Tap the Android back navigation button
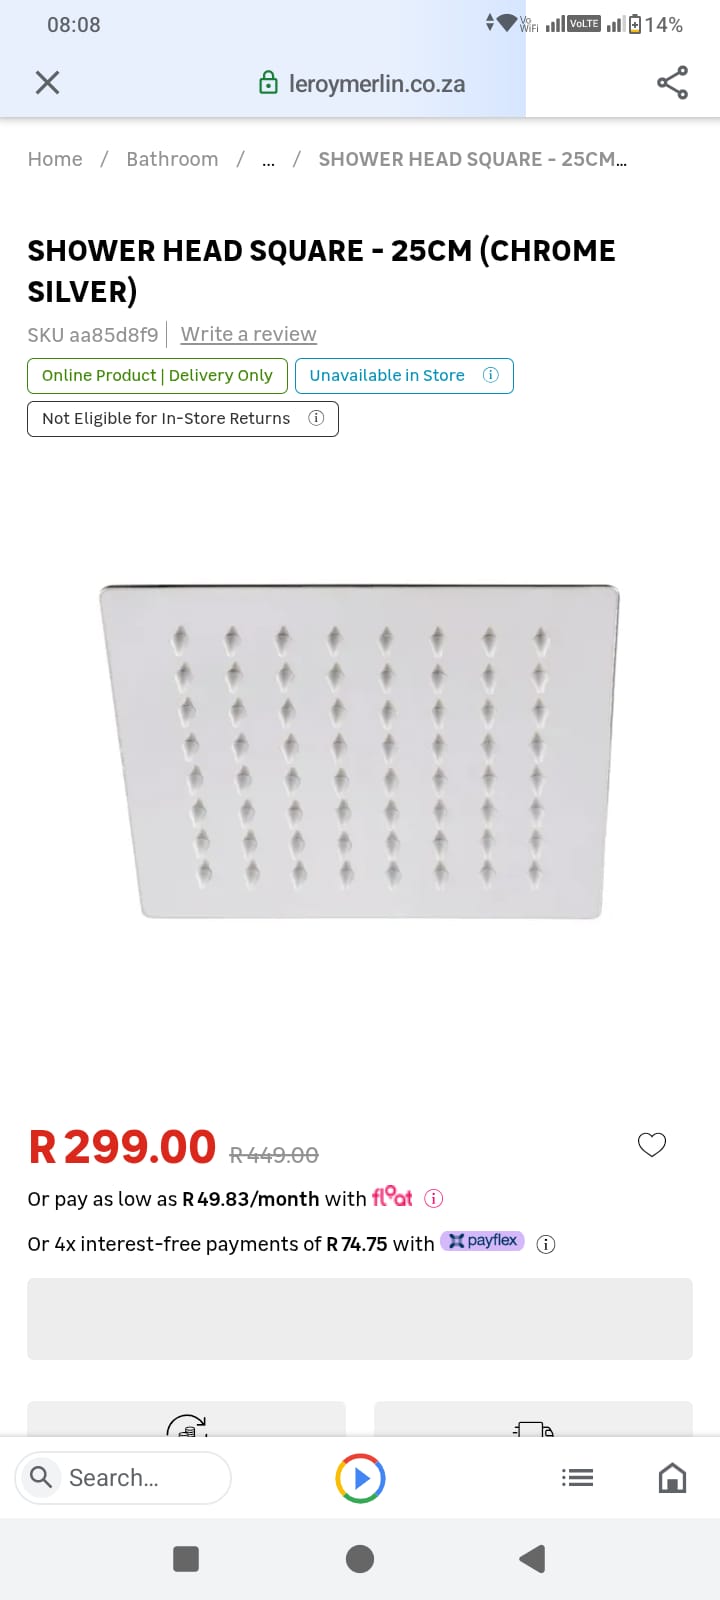This screenshot has height=1600, width=720. pos(532,1559)
